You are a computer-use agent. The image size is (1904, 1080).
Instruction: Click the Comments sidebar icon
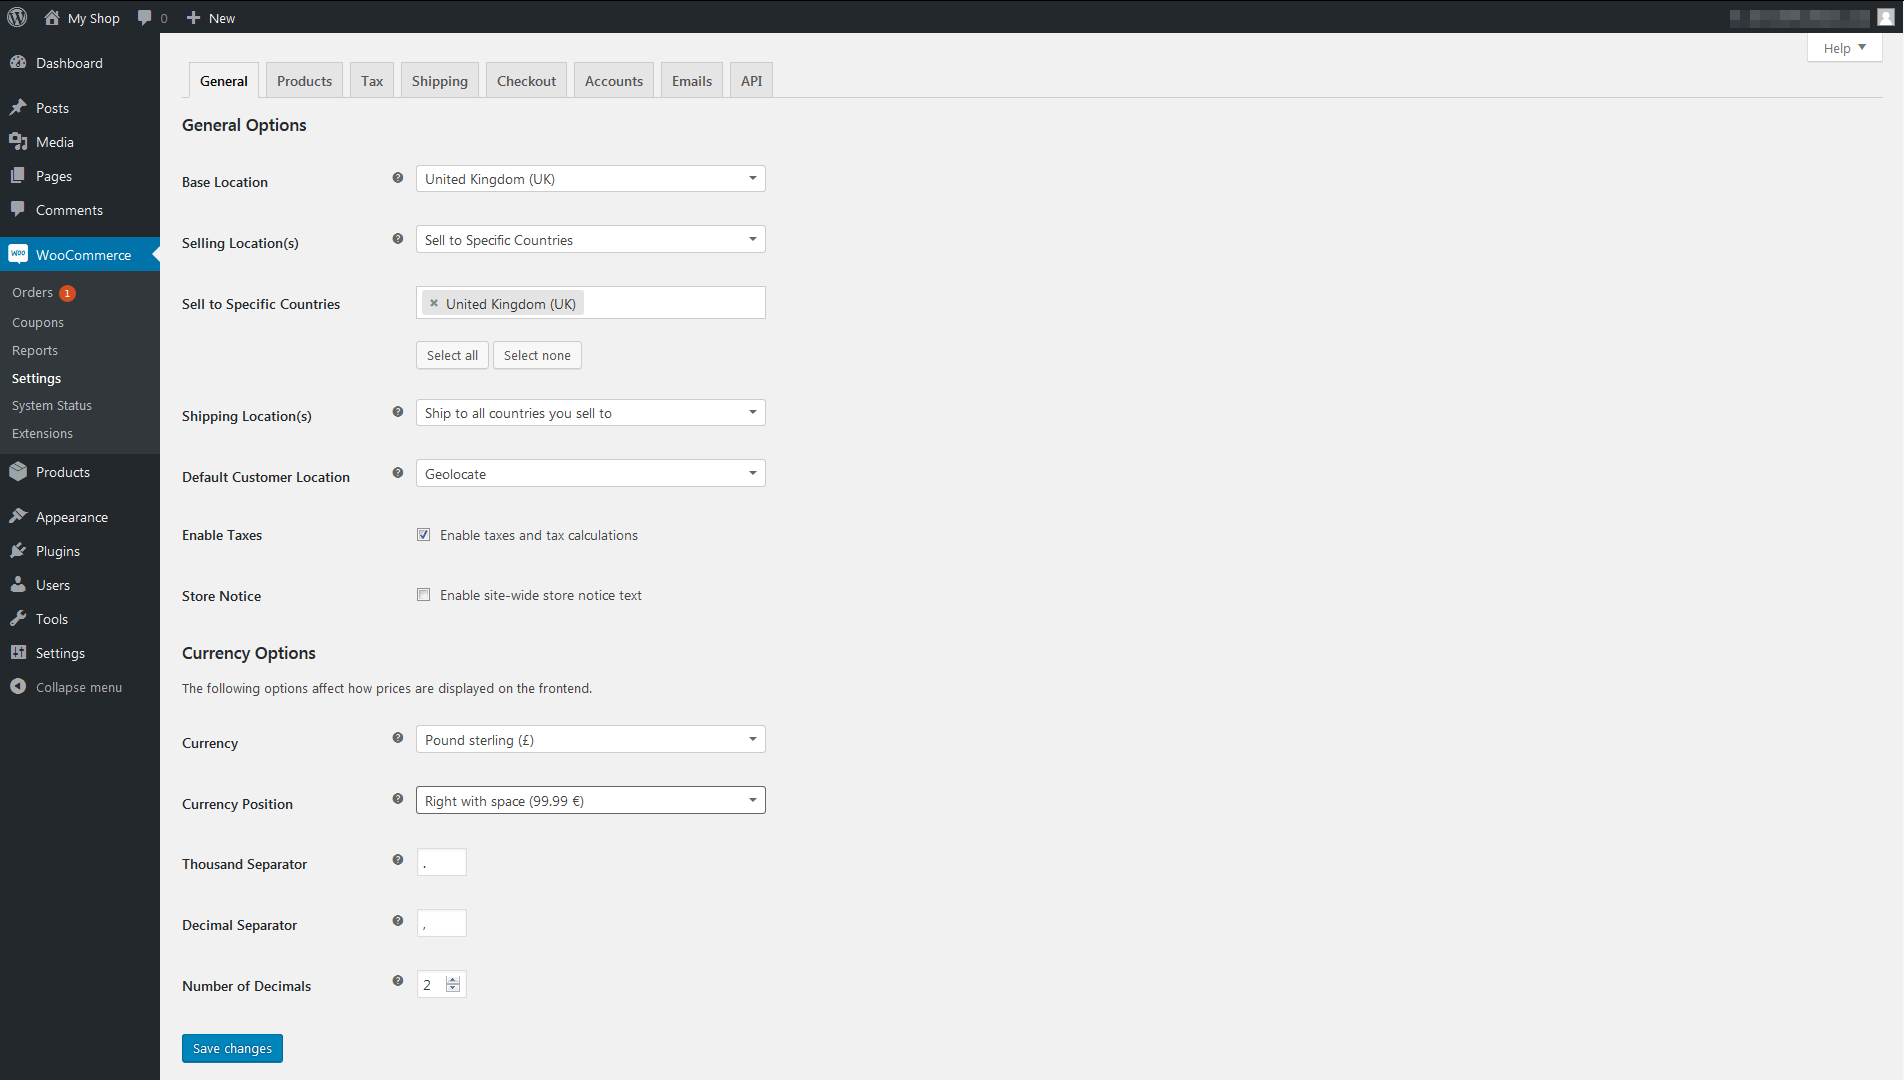coord(18,209)
